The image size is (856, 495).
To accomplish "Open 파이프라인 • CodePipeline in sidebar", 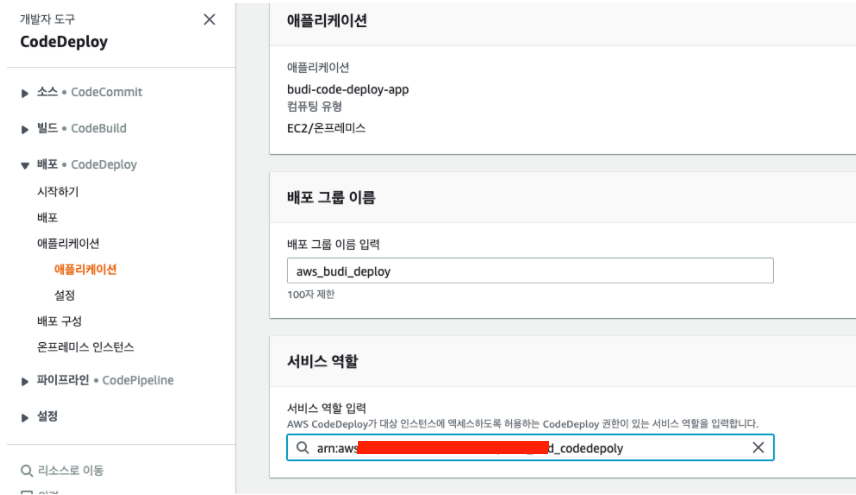I will tap(105, 380).
